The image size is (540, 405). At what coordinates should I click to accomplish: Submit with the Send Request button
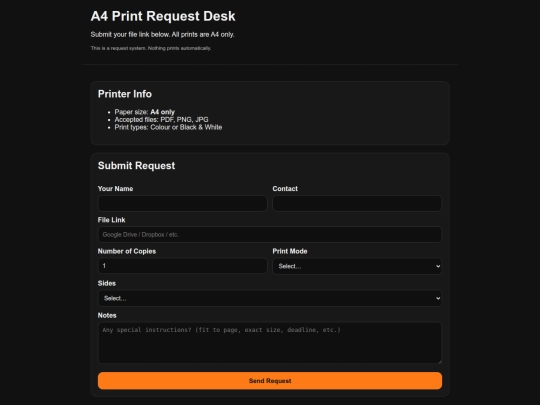270,381
